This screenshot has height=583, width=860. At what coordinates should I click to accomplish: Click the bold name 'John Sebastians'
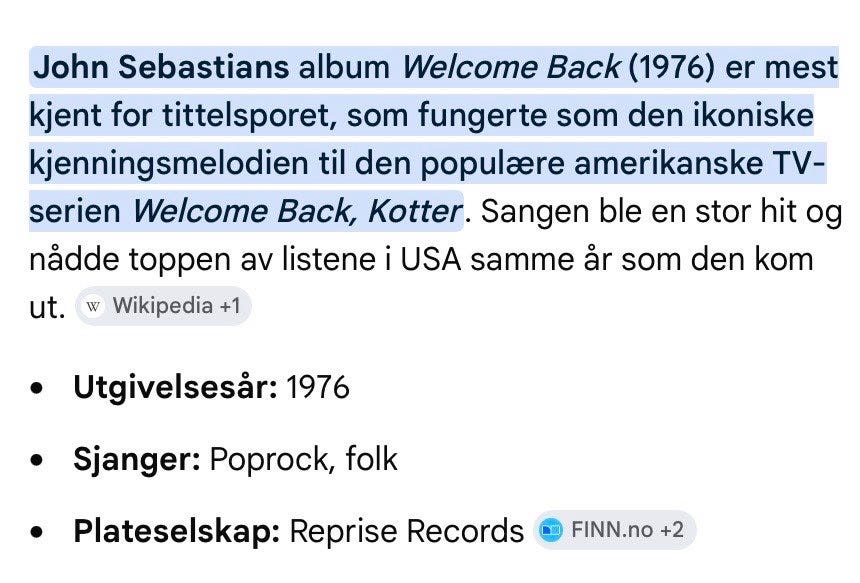click(x=161, y=67)
